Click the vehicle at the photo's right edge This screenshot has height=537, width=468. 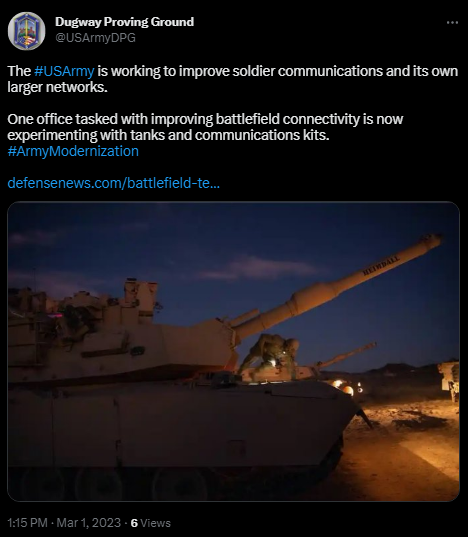point(449,380)
